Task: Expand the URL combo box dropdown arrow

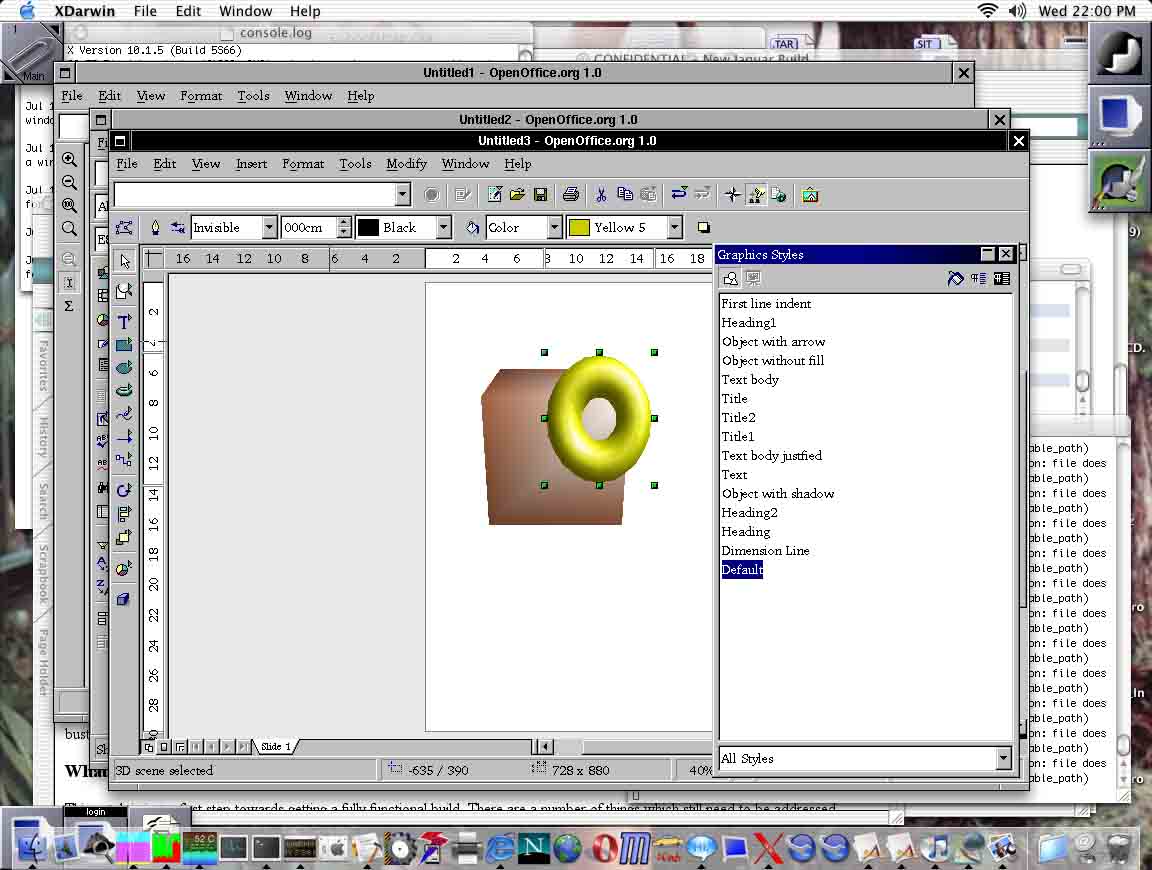Action: (403, 194)
